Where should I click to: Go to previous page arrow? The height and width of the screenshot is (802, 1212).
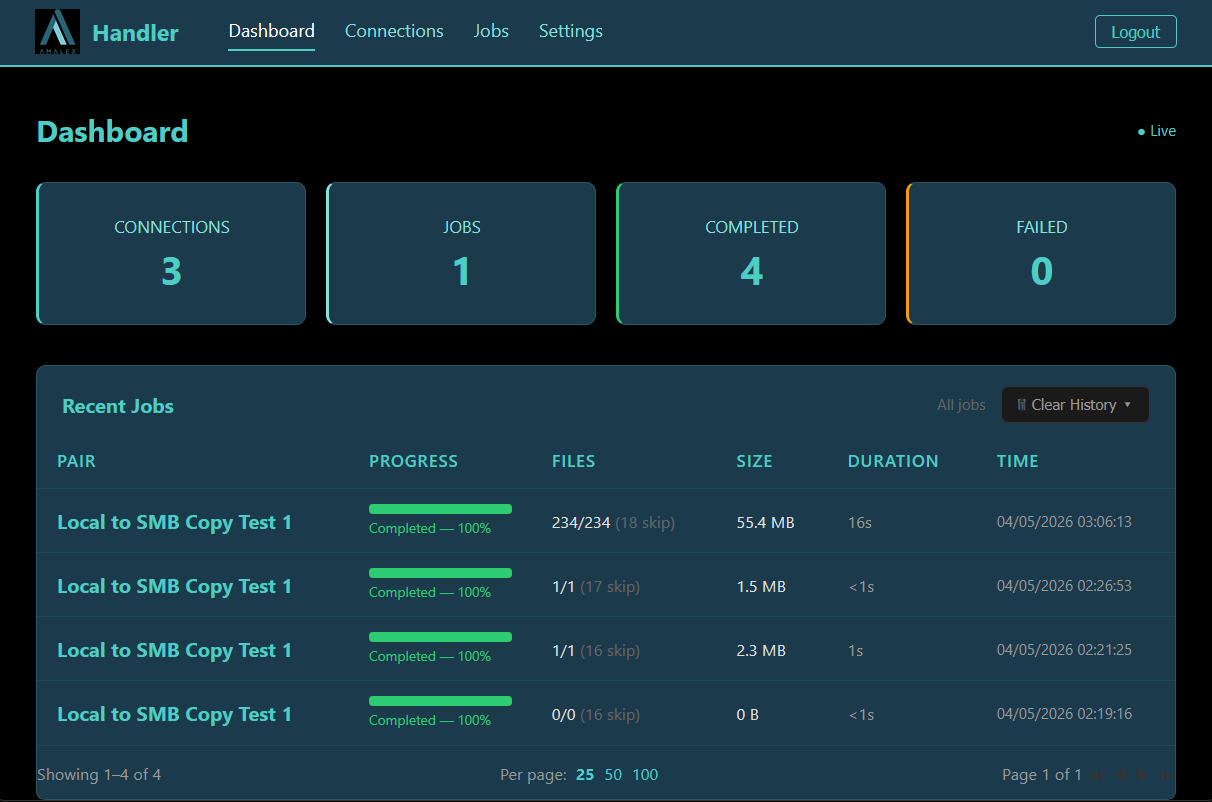pyautogui.click(x=1119, y=775)
